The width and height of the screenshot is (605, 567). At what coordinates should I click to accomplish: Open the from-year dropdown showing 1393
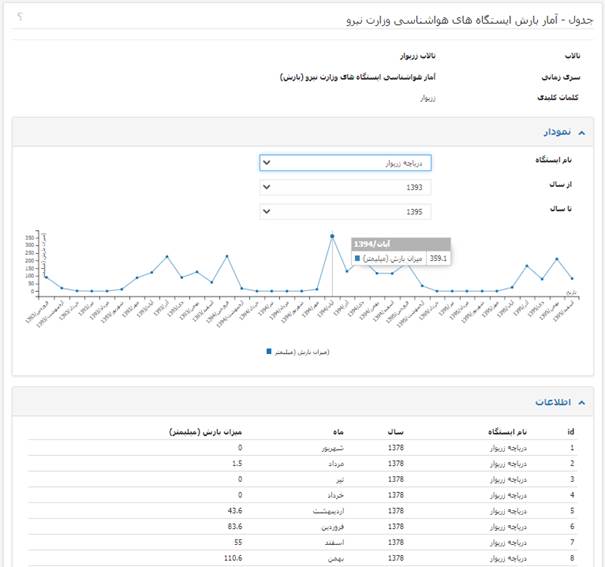click(346, 187)
